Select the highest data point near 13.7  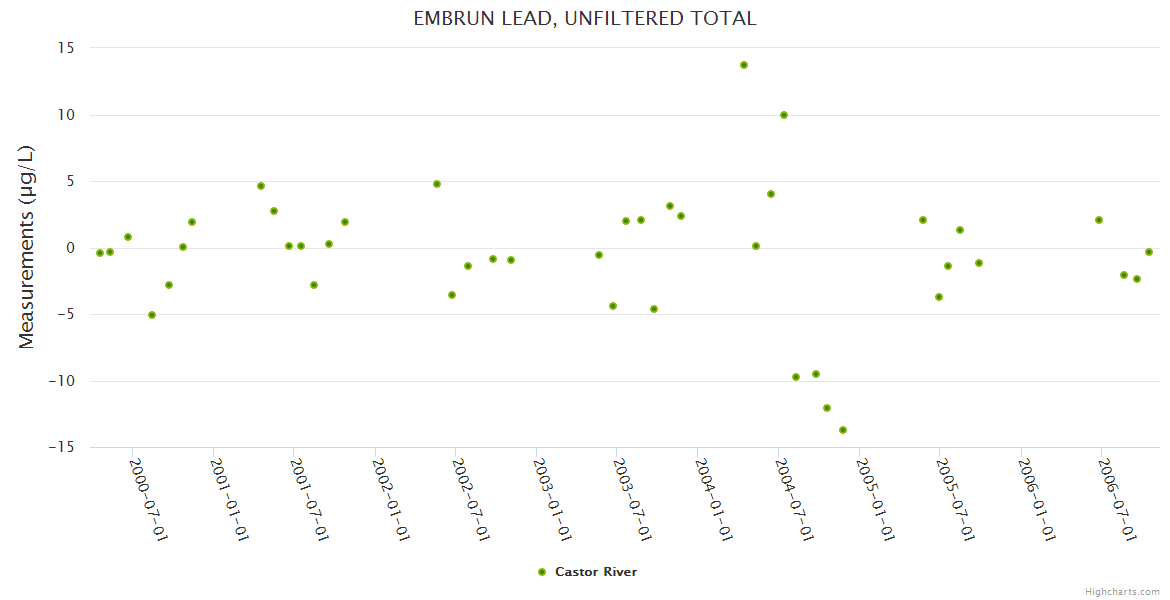pos(744,65)
